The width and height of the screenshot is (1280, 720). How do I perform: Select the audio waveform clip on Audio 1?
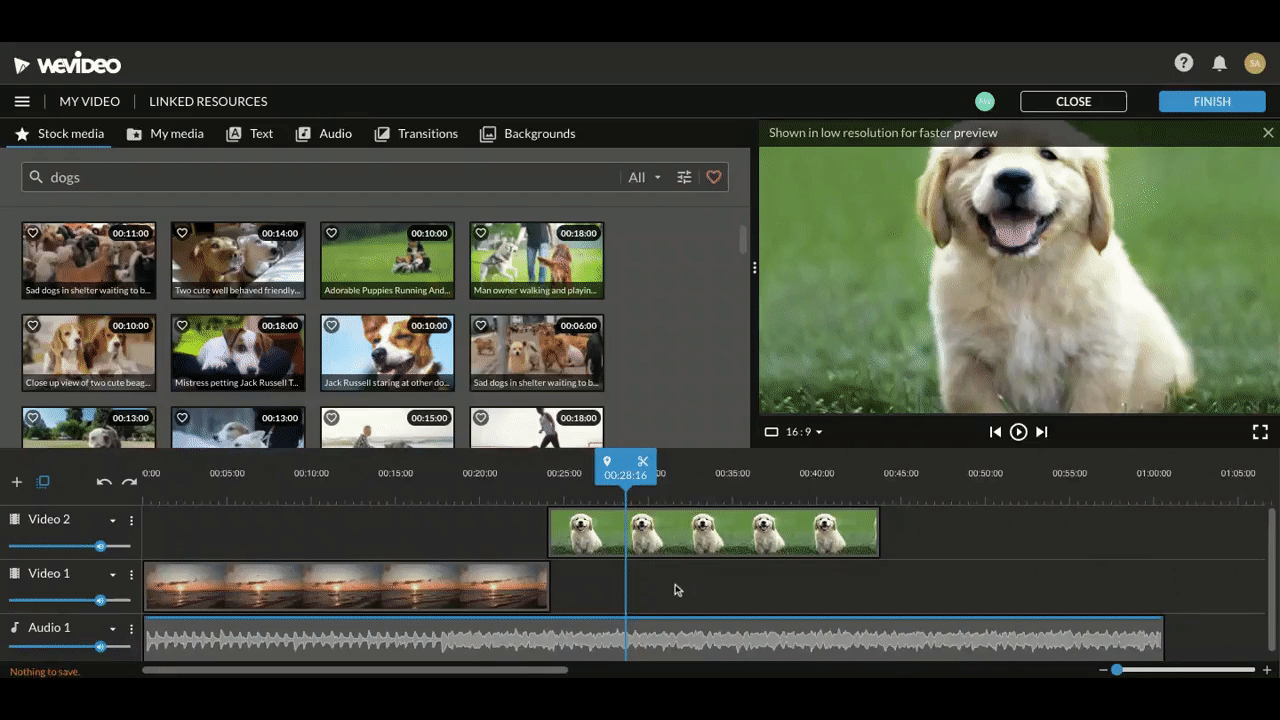653,638
